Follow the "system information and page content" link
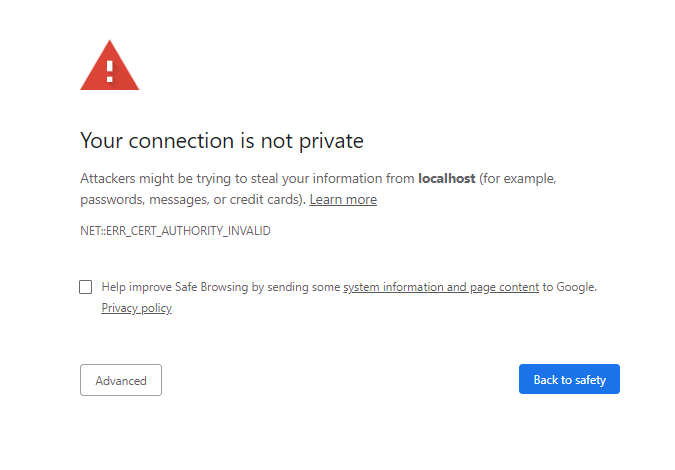Image resolution: width=675 pixels, height=470 pixels. pos(441,287)
